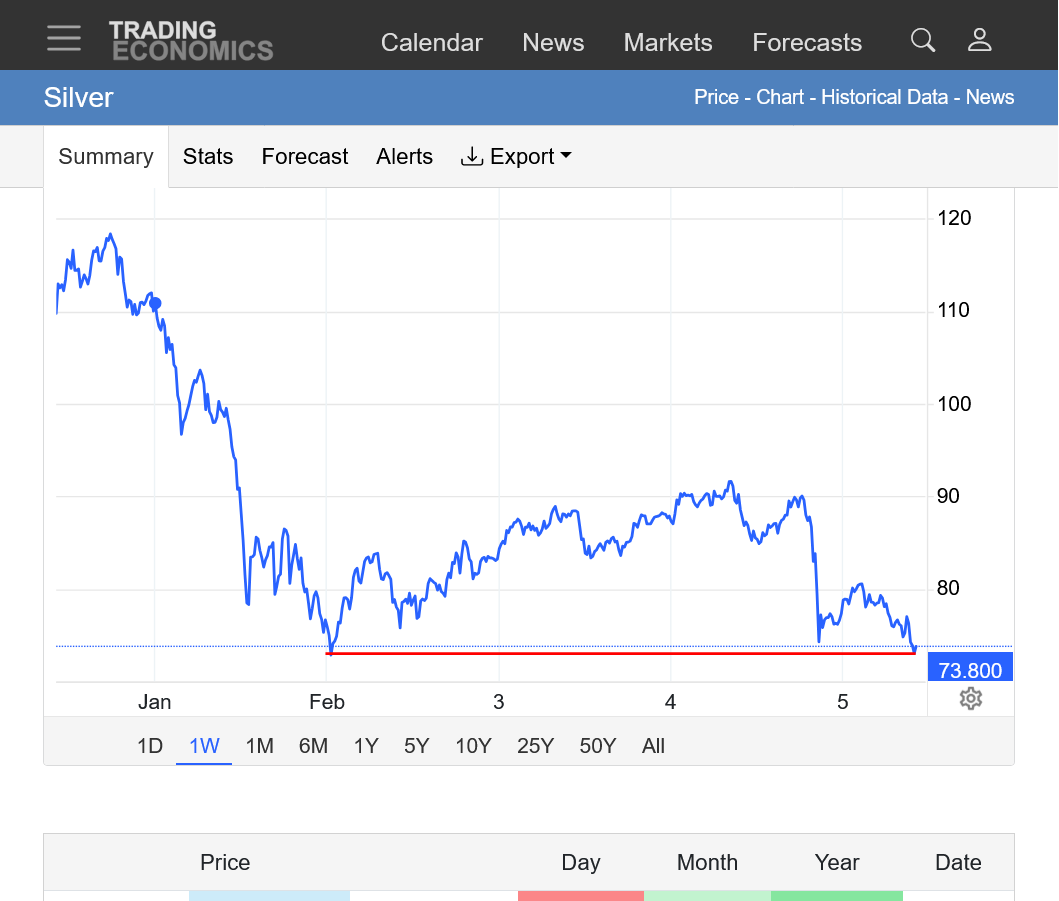Expand the Export dropdown

516,157
